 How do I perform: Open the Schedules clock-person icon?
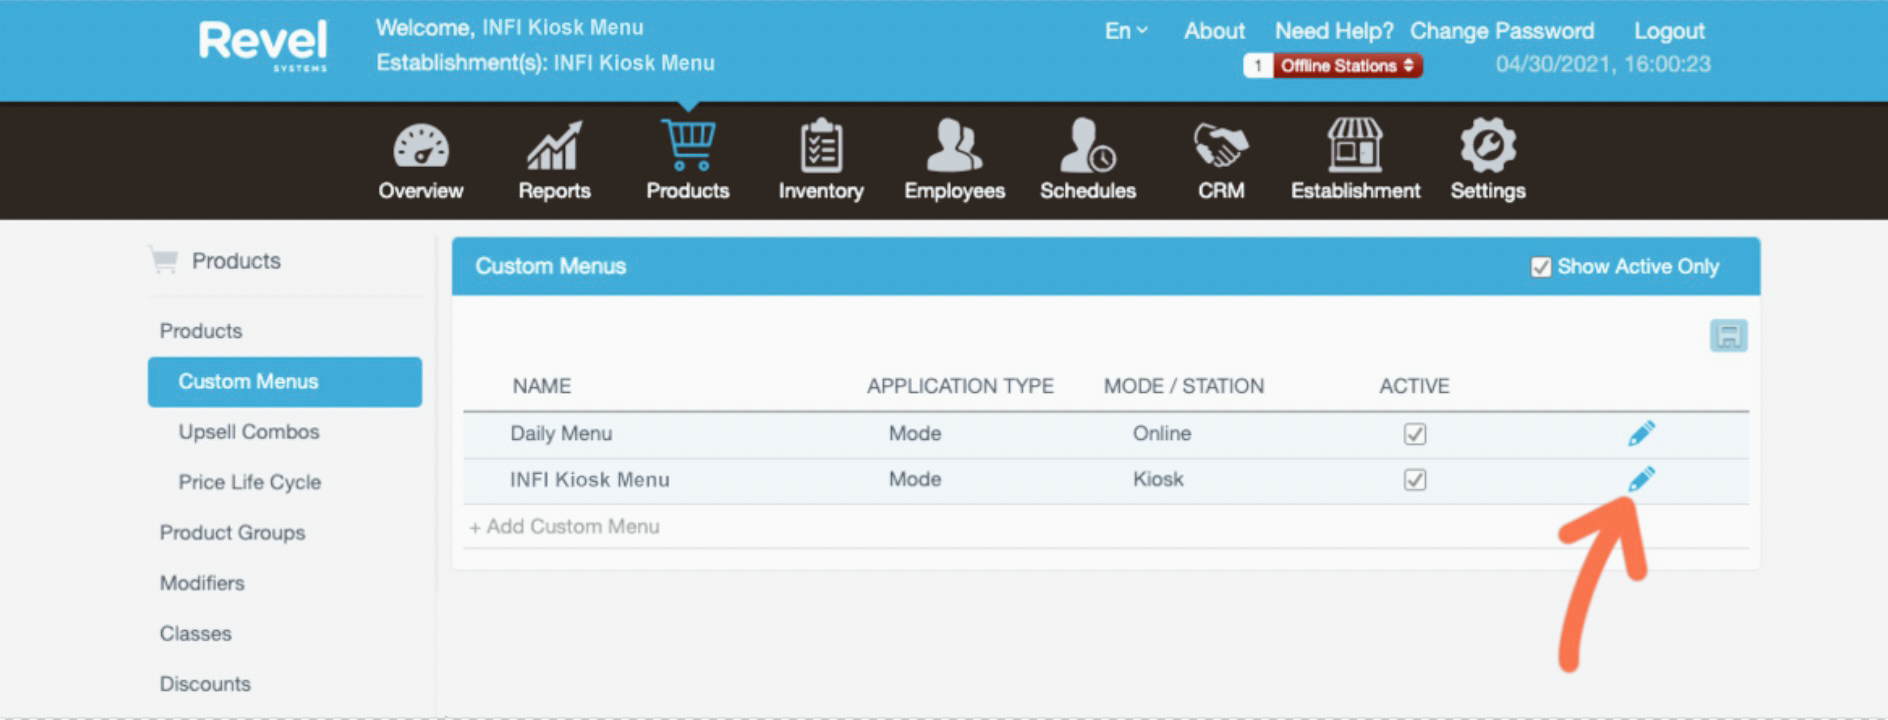pyautogui.click(x=1088, y=146)
